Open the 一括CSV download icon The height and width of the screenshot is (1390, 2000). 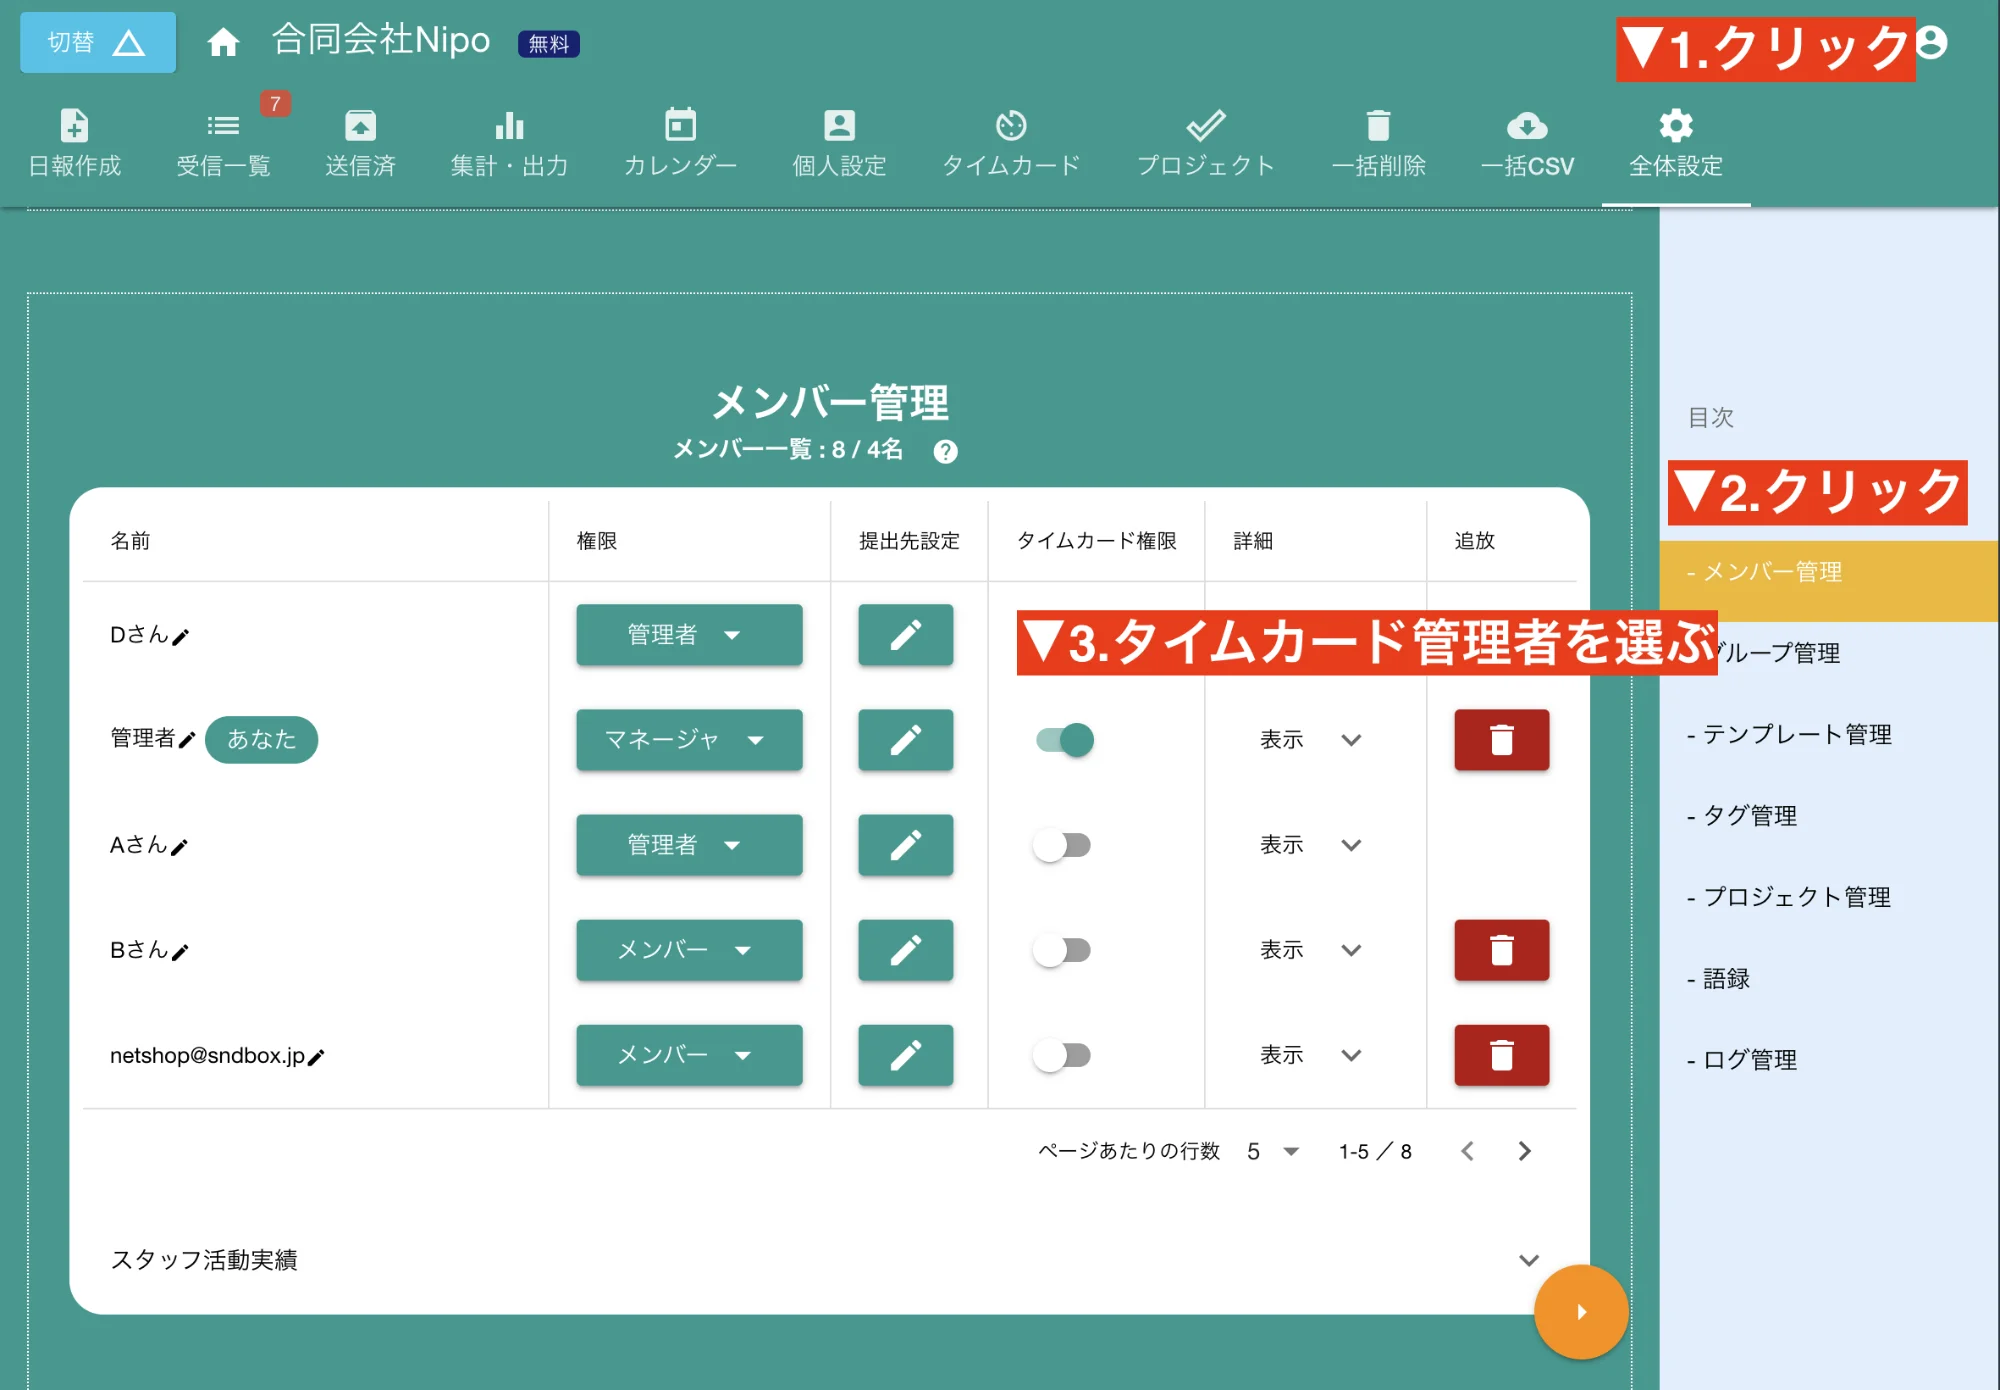(1527, 140)
